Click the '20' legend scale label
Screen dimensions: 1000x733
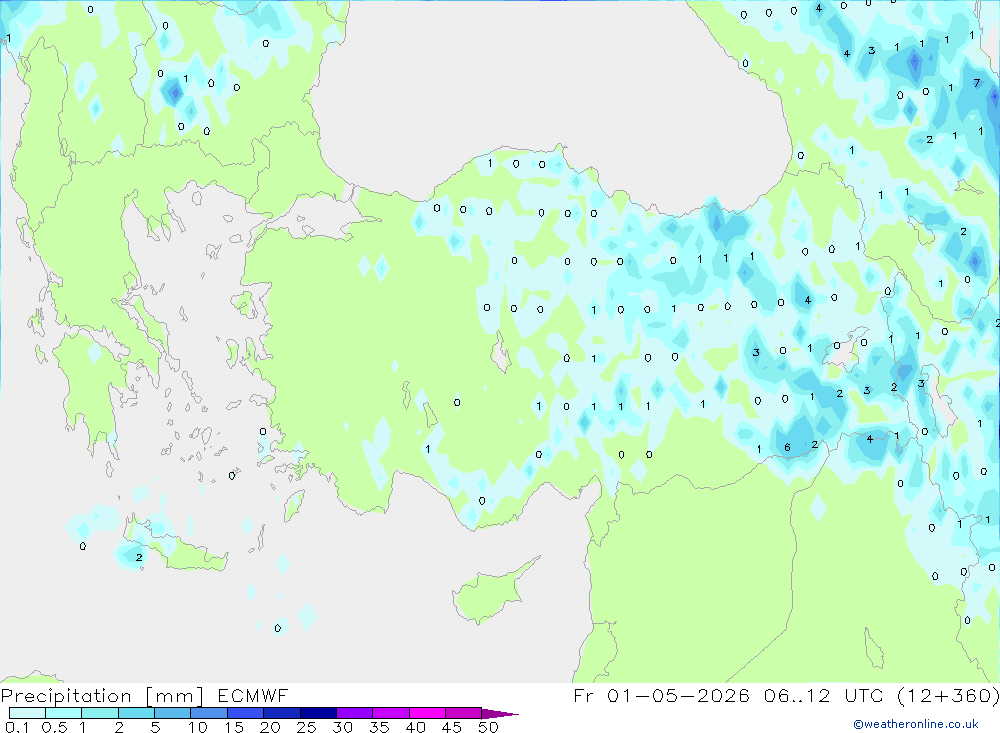pyautogui.click(x=270, y=727)
